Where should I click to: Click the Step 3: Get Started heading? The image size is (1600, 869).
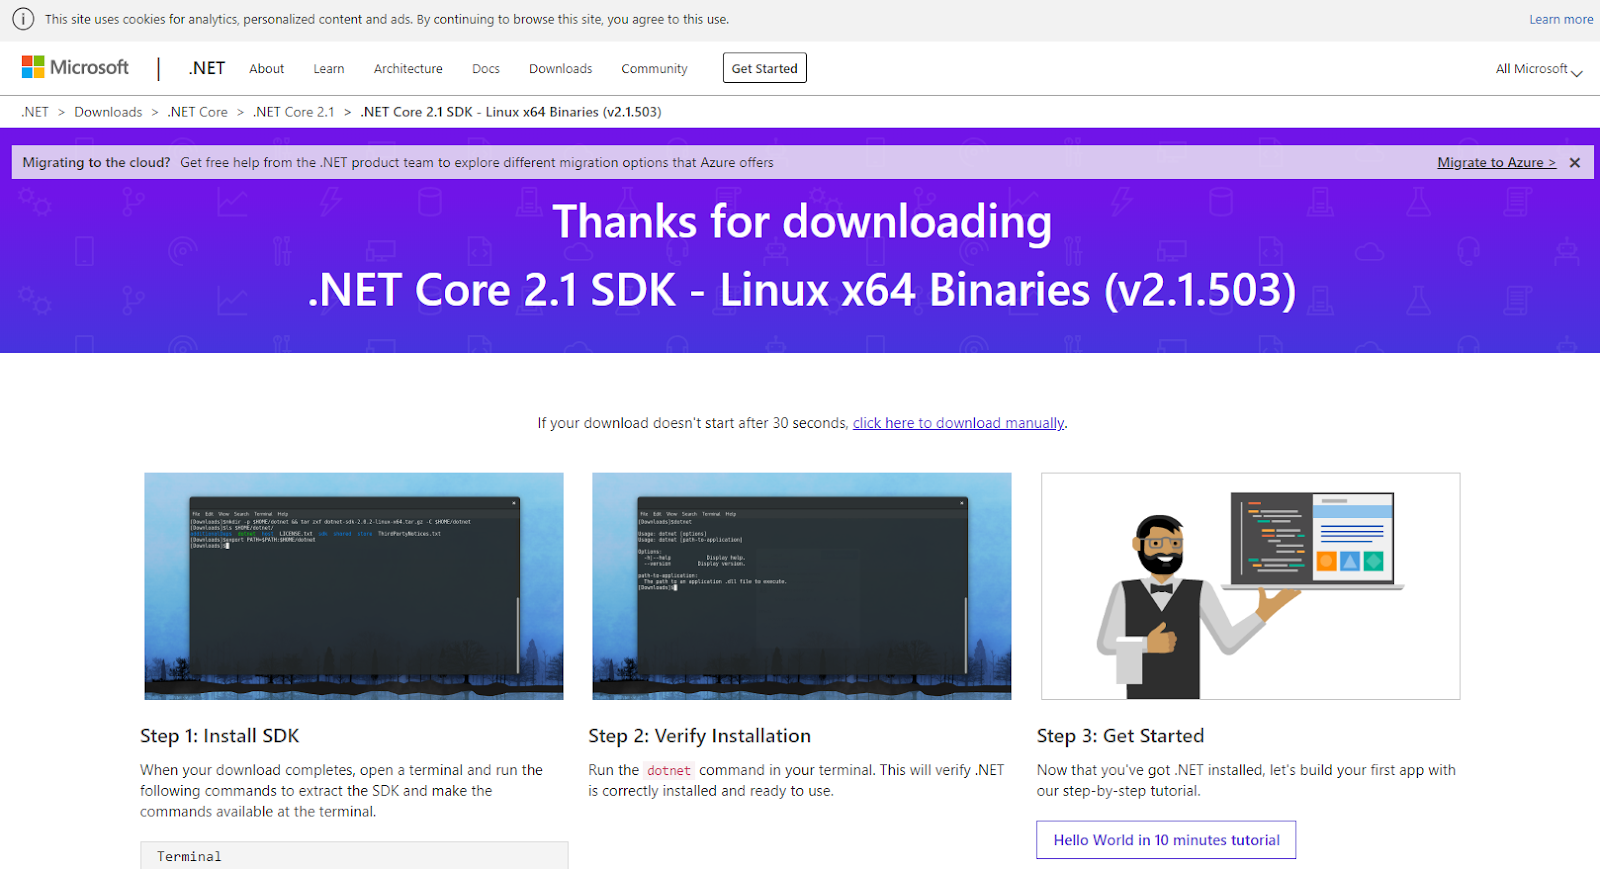click(x=1121, y=736)
